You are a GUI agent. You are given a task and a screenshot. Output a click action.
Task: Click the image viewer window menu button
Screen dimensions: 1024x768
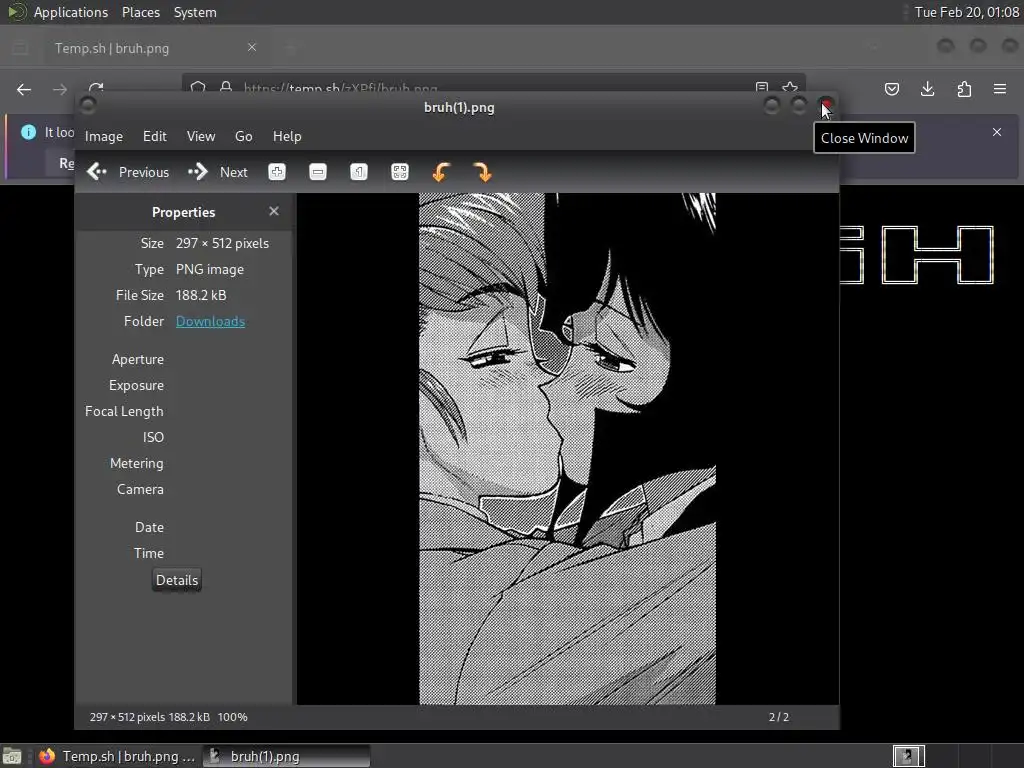pos(88,105)
